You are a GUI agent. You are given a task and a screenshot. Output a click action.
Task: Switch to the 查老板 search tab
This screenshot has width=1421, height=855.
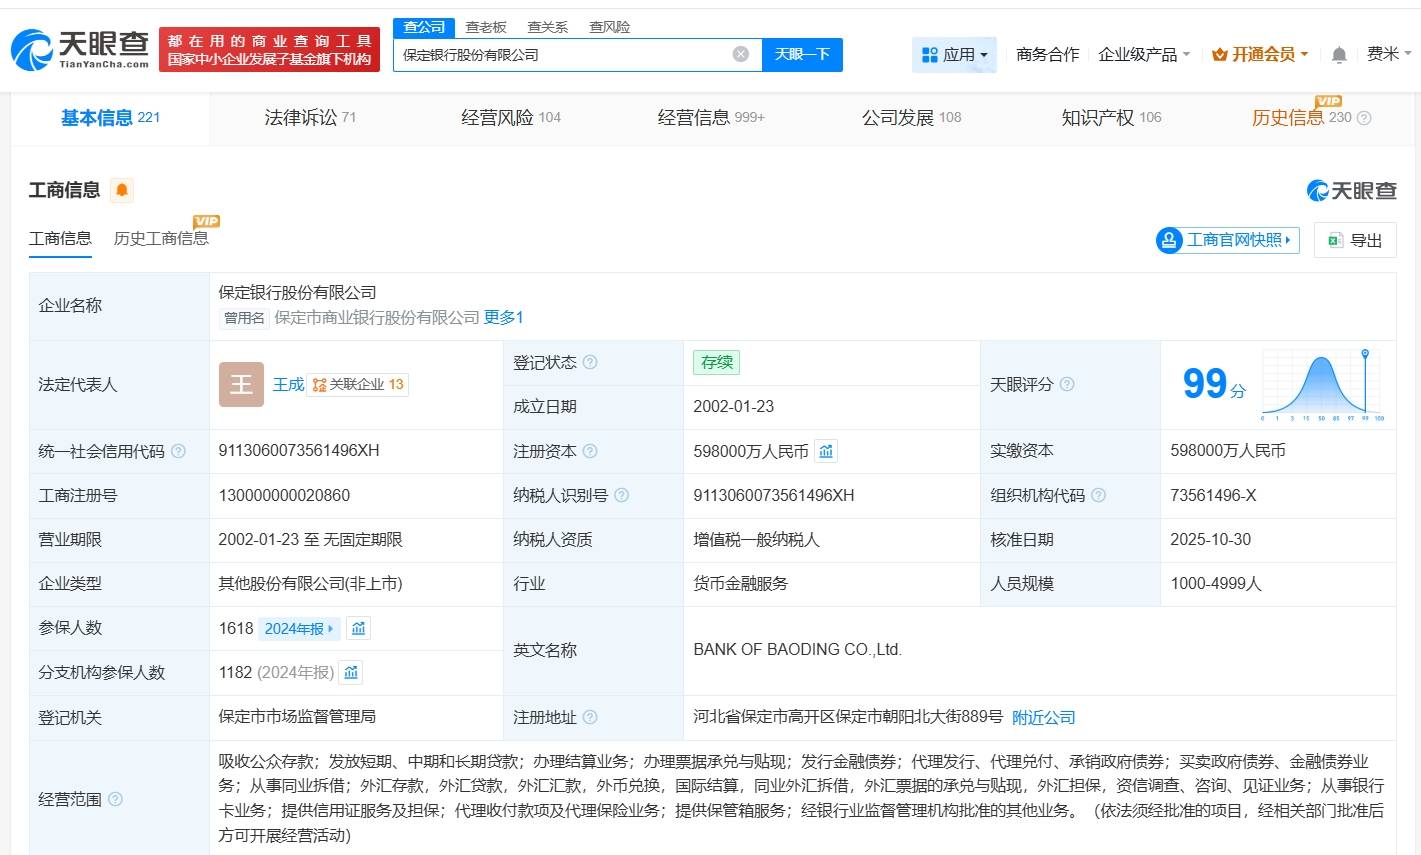pyautogui.click(x=486, y=26)
